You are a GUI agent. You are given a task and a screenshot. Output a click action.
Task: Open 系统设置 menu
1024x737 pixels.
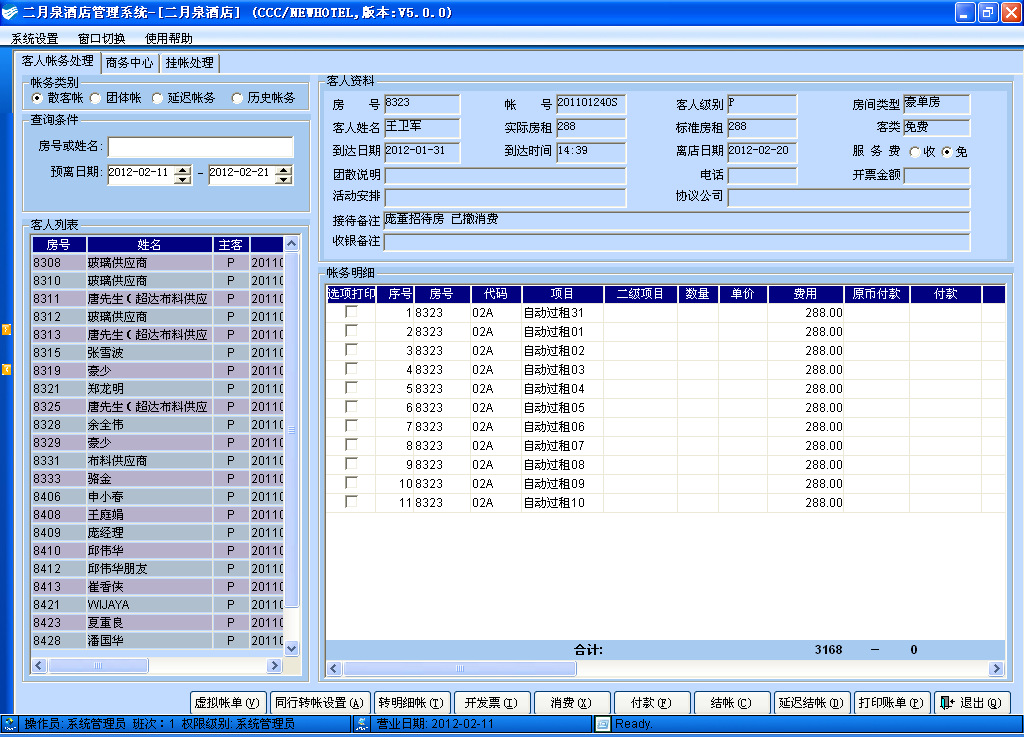pyautogui.click(x=35, y=39)
